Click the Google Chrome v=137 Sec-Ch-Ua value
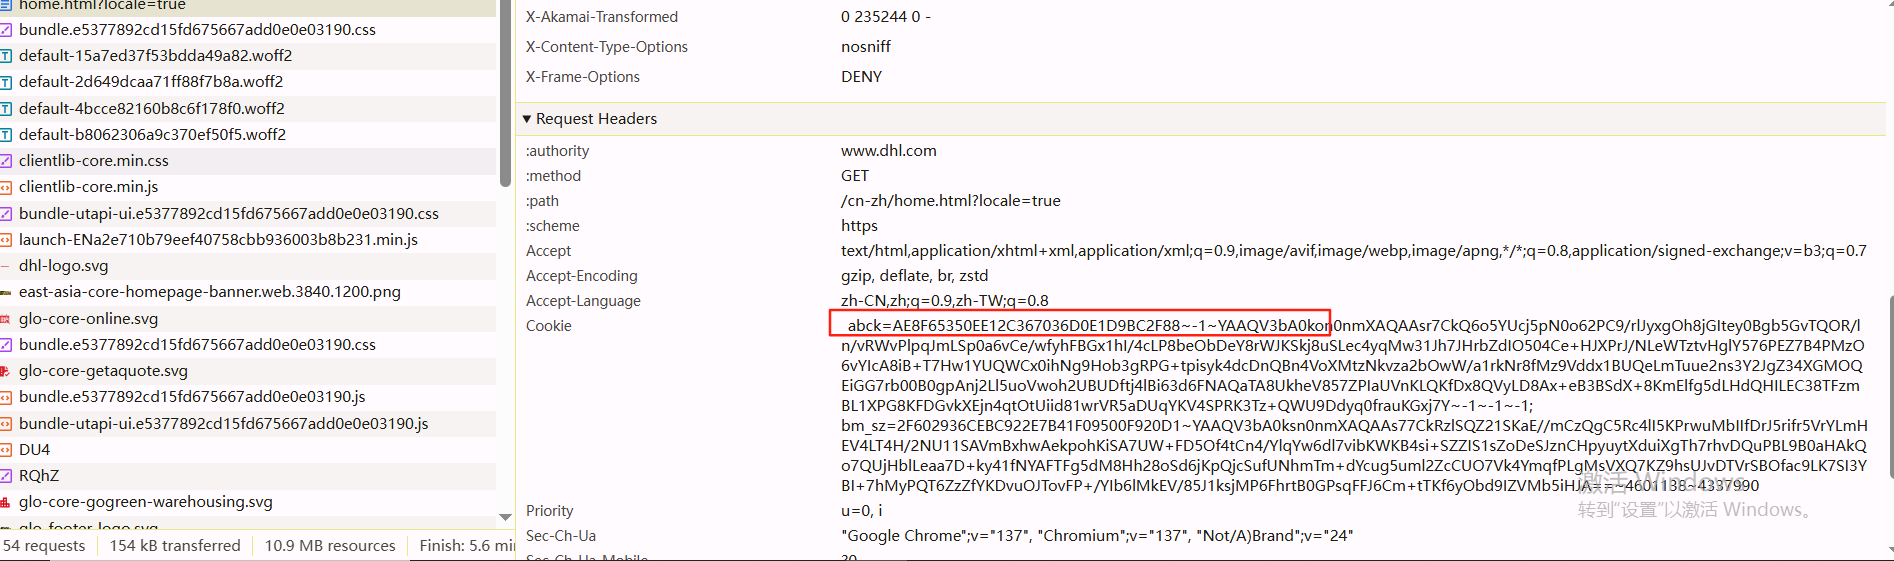Viewport: 1894px width, 561px height. click(1097, 536)
